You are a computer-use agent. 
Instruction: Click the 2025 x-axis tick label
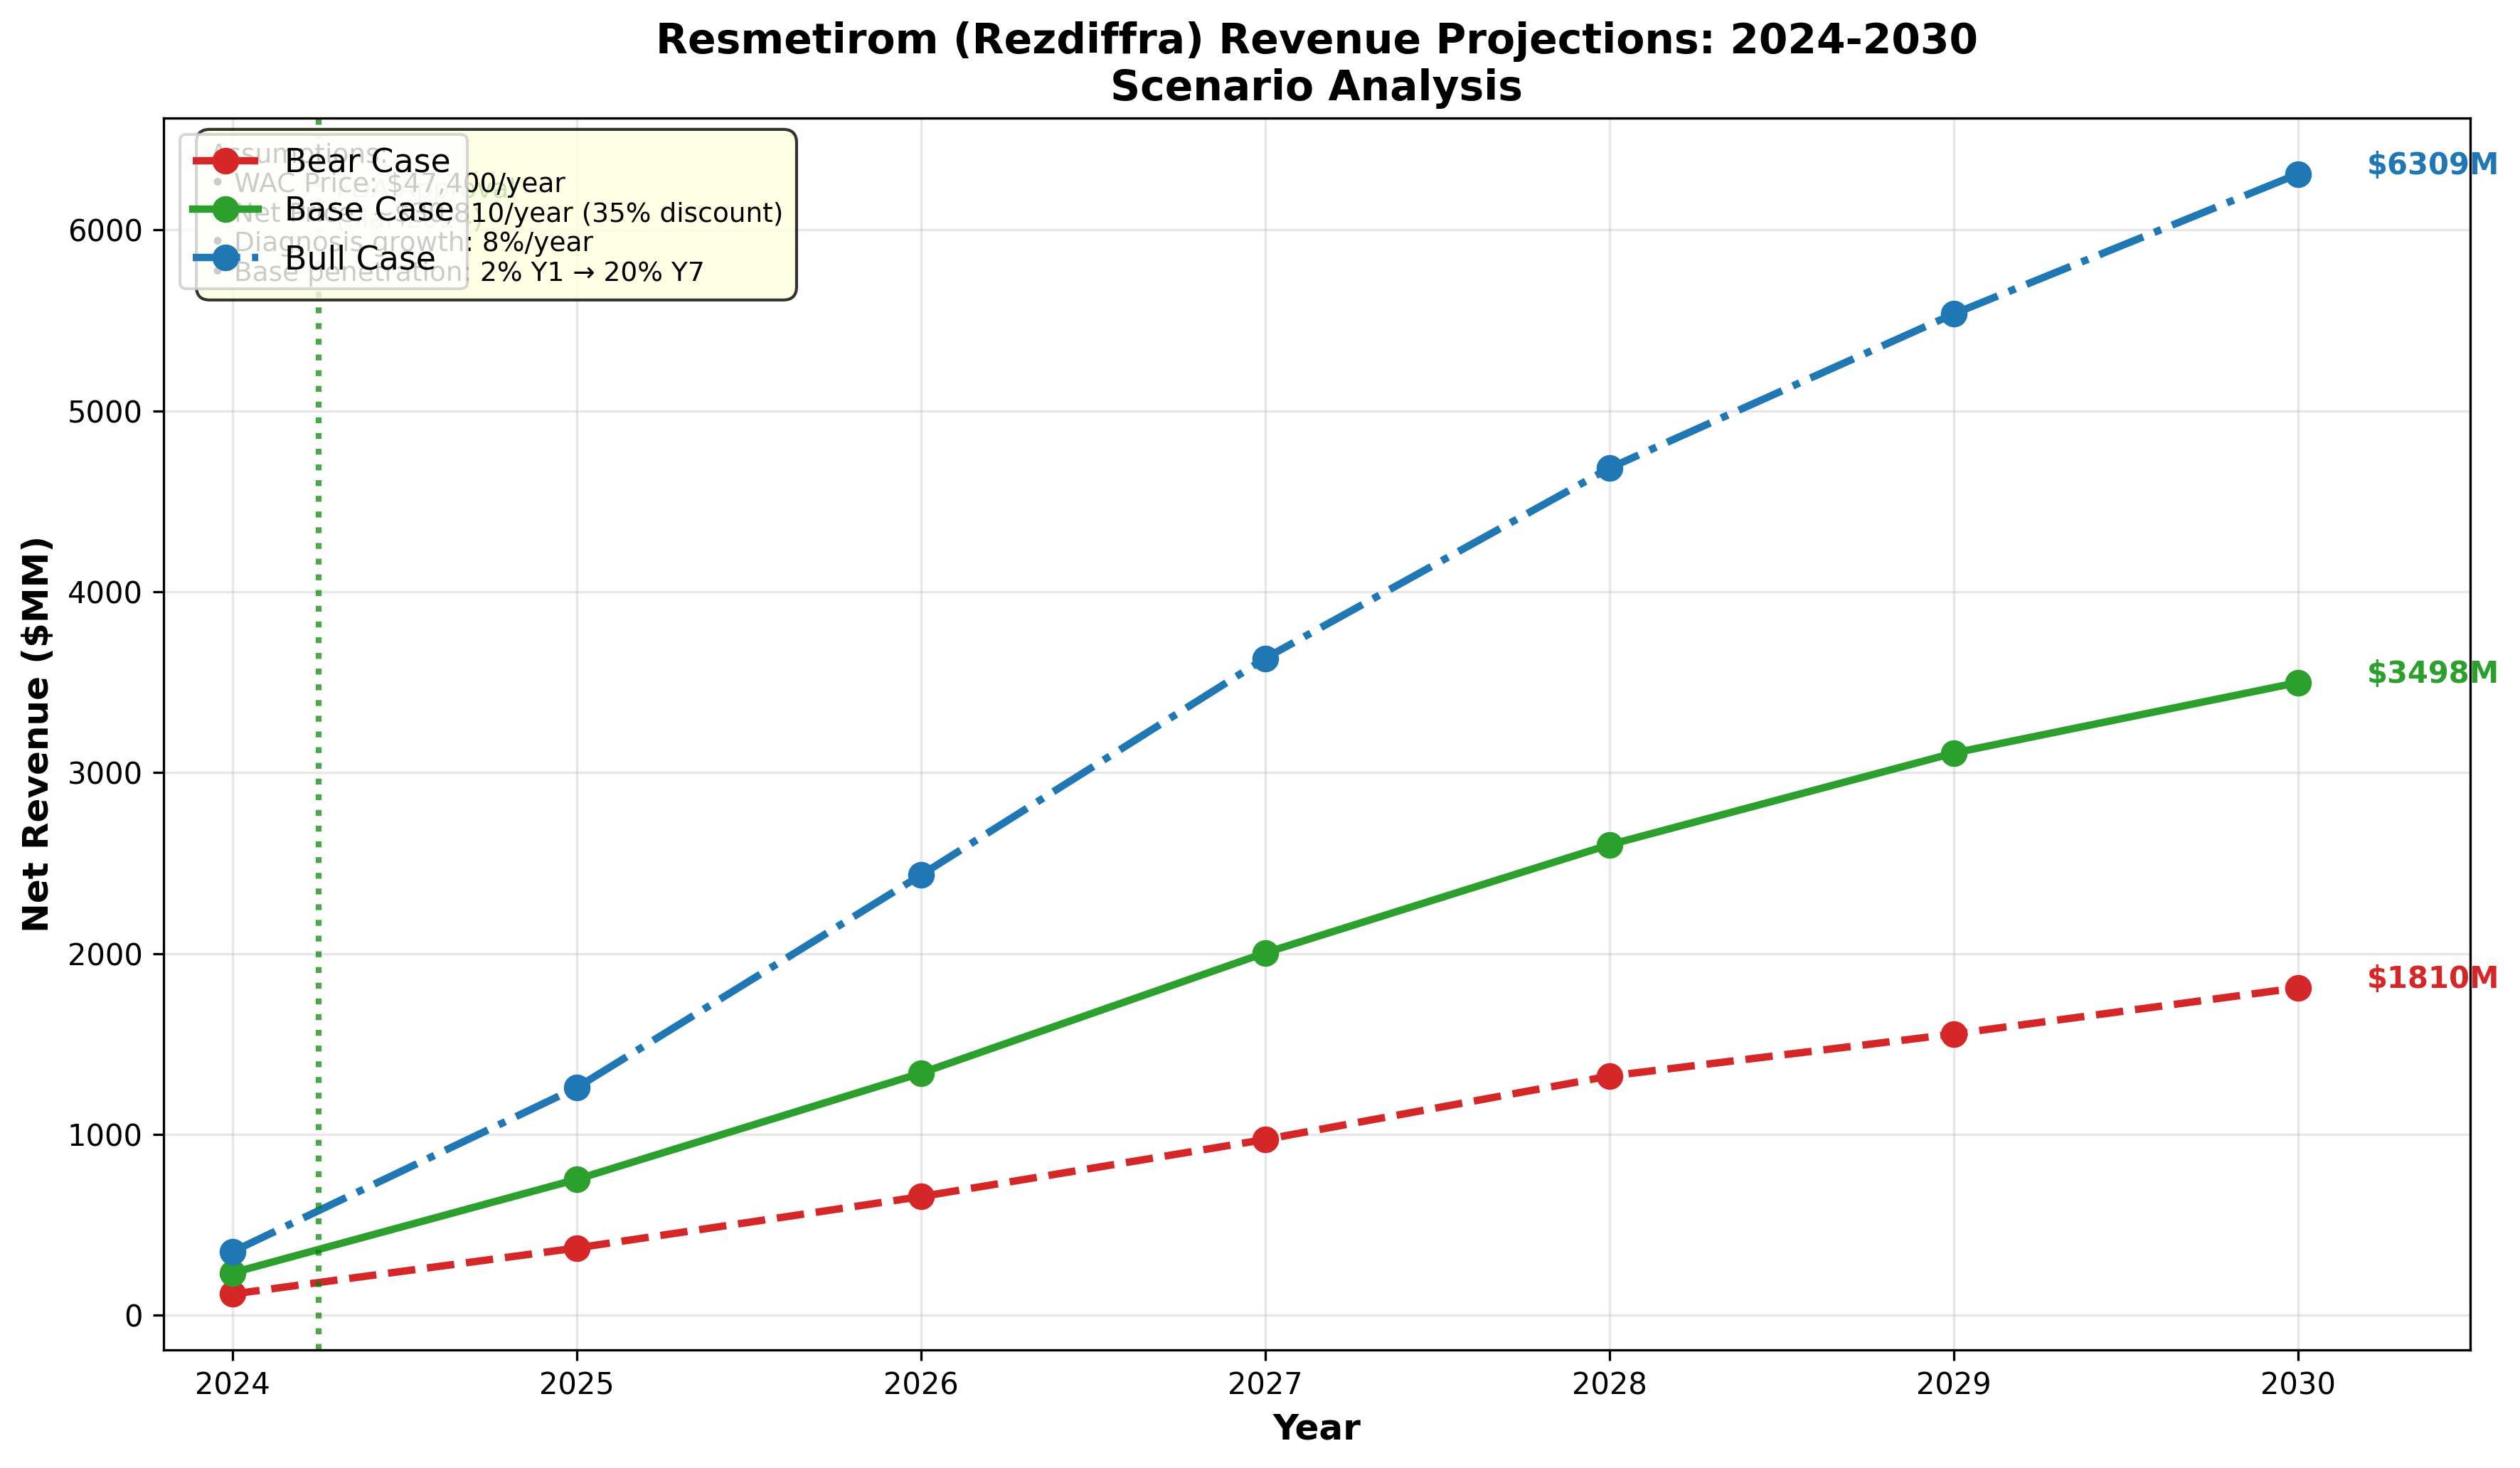pyautogui.click(x=577, y=1384)
